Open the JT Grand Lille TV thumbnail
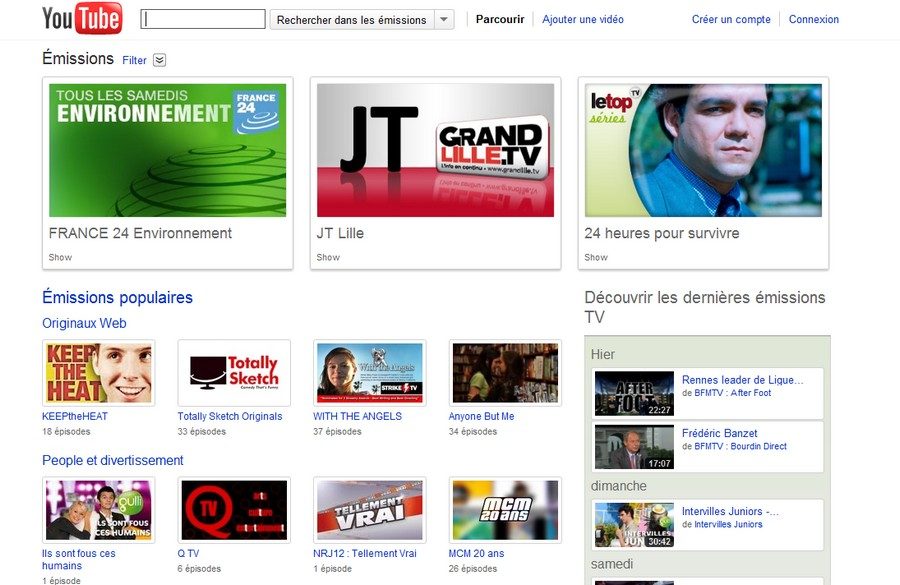This screenshot has width=900, height=585. [x=435, y=150]
